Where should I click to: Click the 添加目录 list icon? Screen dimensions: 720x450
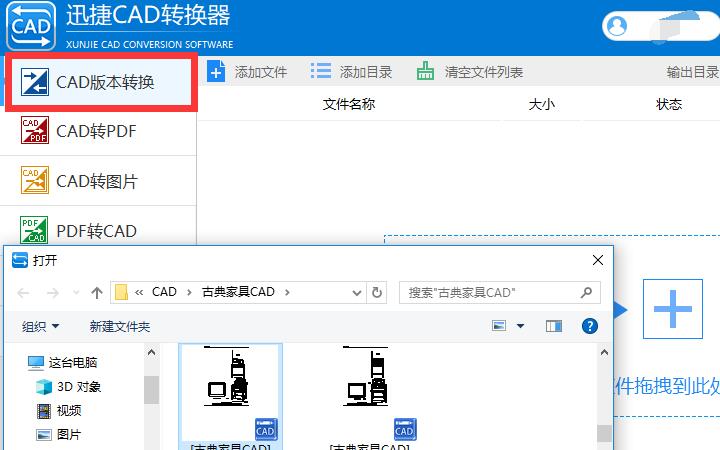point(321,71)
